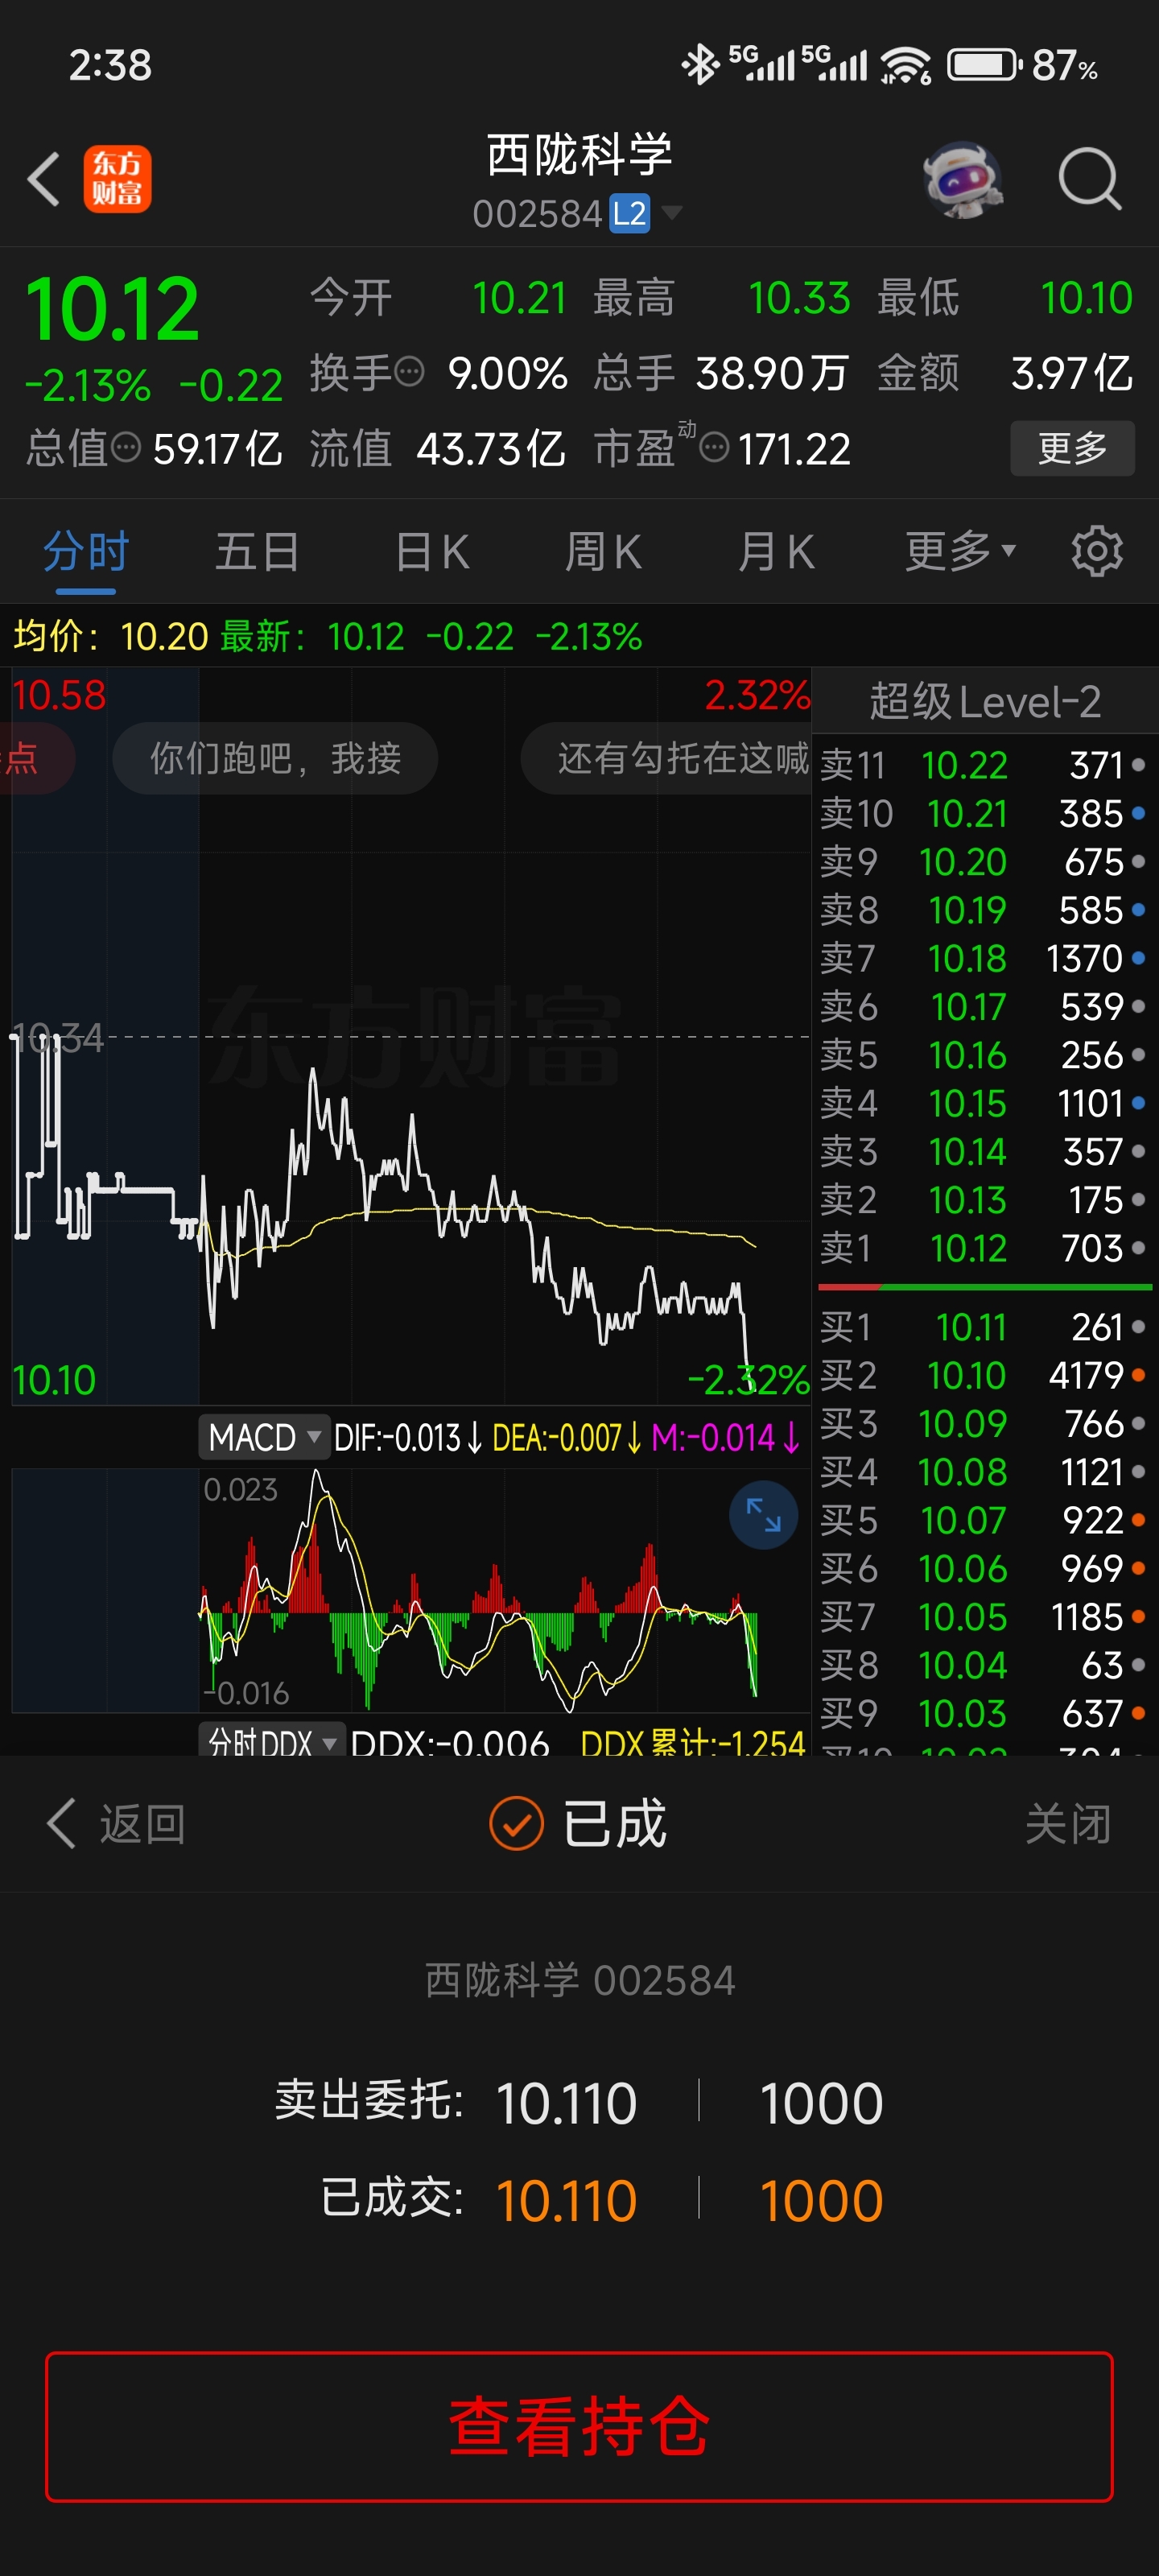Image resolution: width=1159 pixels, height=2576 pixels.
Task: Select the 买8 10.04 order row
Action: 985,1665
